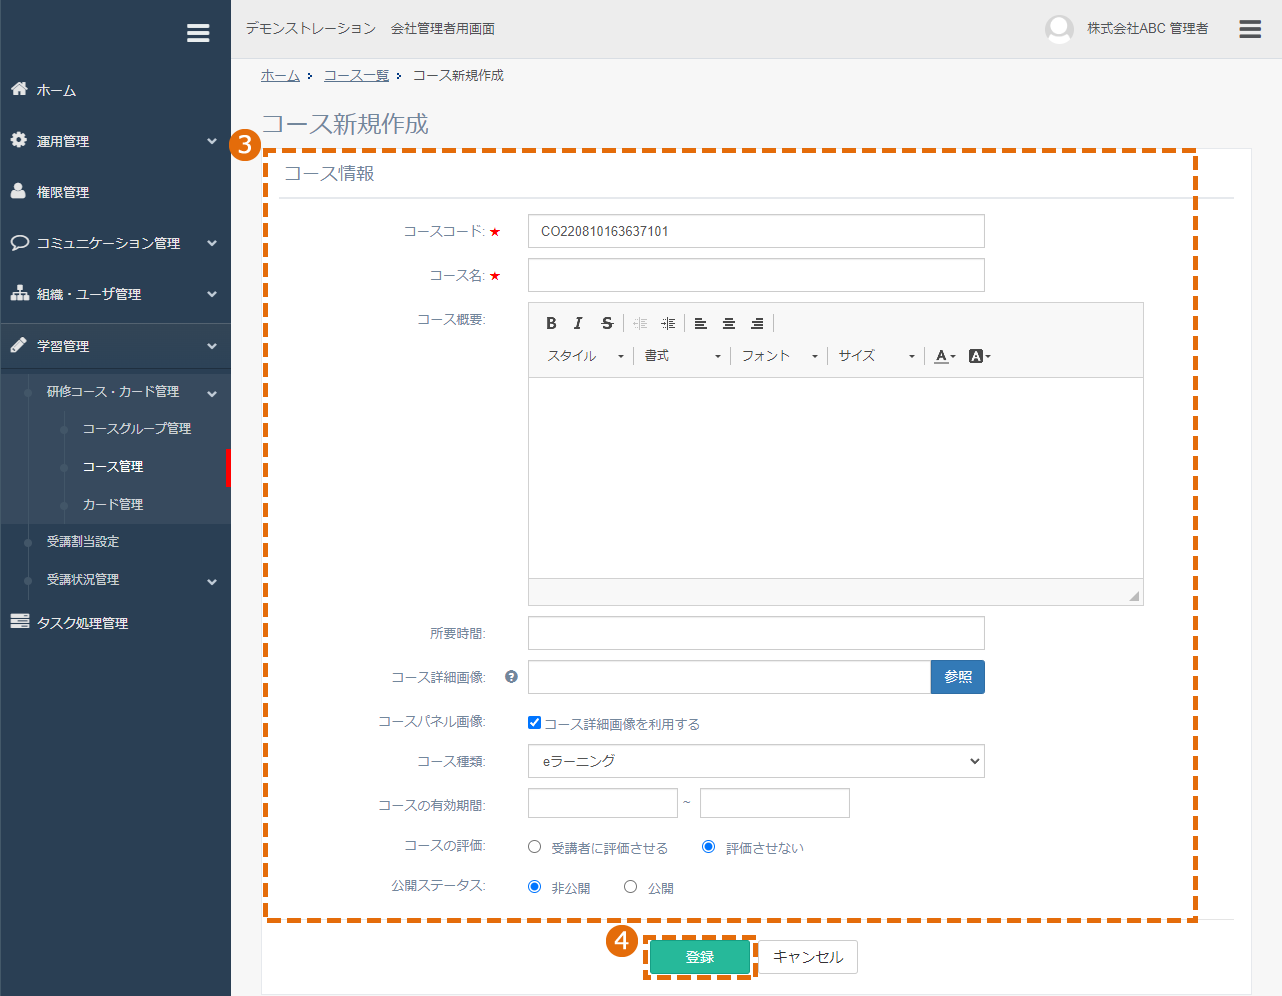Focus the コース名 input field
Image resolution: width=1282 pixels, height=996 pixels.
(x=756, y=275)
